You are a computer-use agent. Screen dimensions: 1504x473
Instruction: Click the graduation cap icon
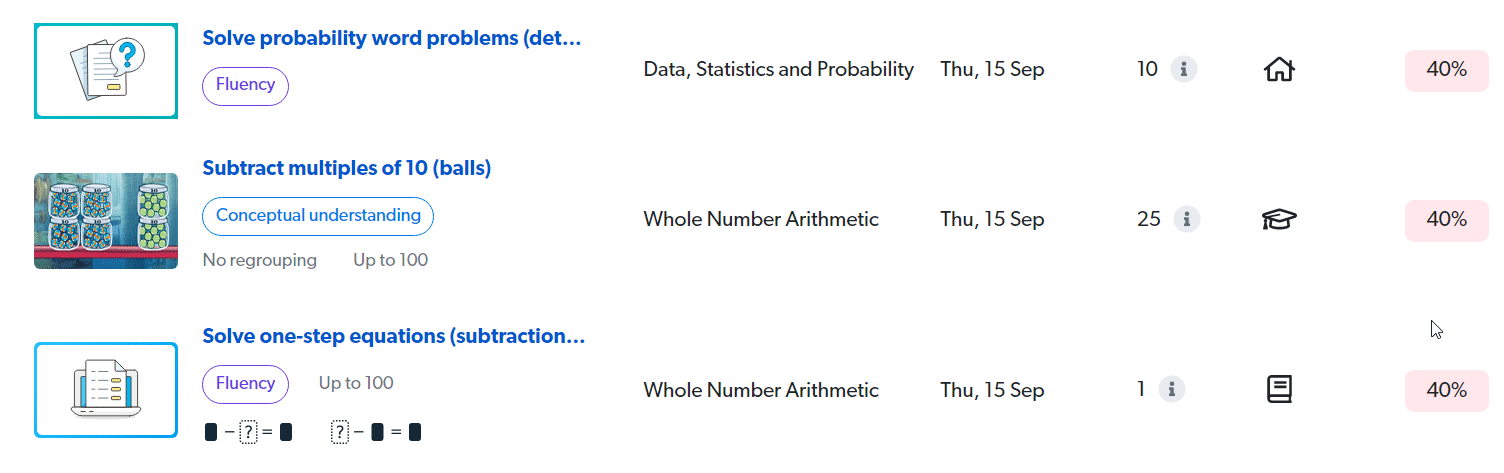(1279, 219)
